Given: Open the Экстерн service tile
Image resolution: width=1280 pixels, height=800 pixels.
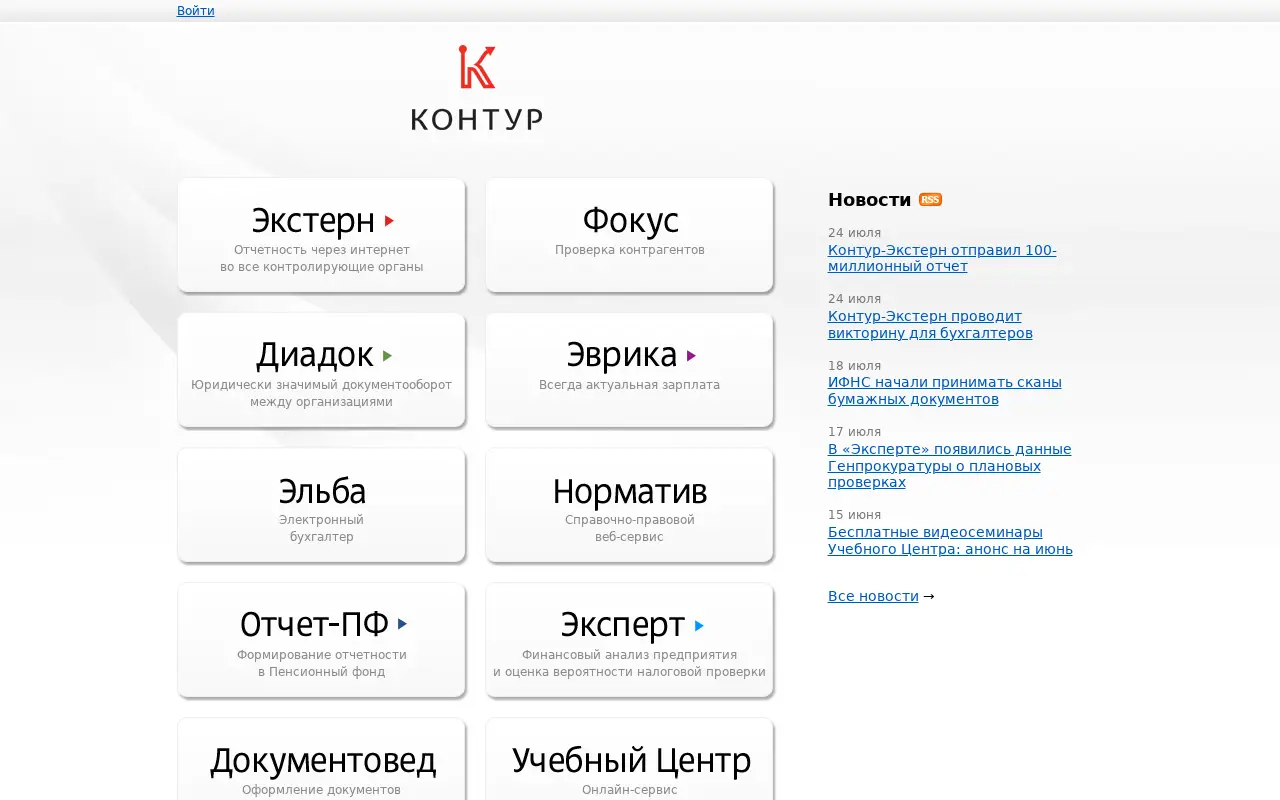Looking at the screenshot, I should [x=321, y=235].
